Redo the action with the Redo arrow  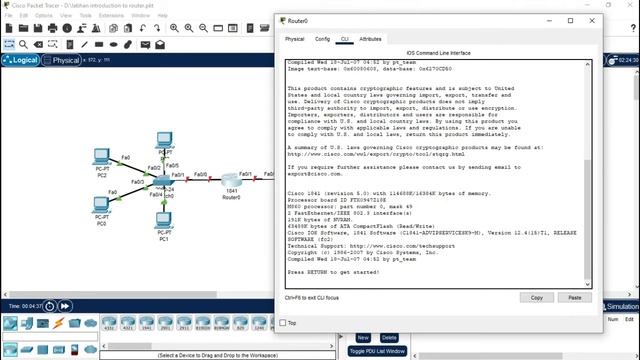click(157, 28)
